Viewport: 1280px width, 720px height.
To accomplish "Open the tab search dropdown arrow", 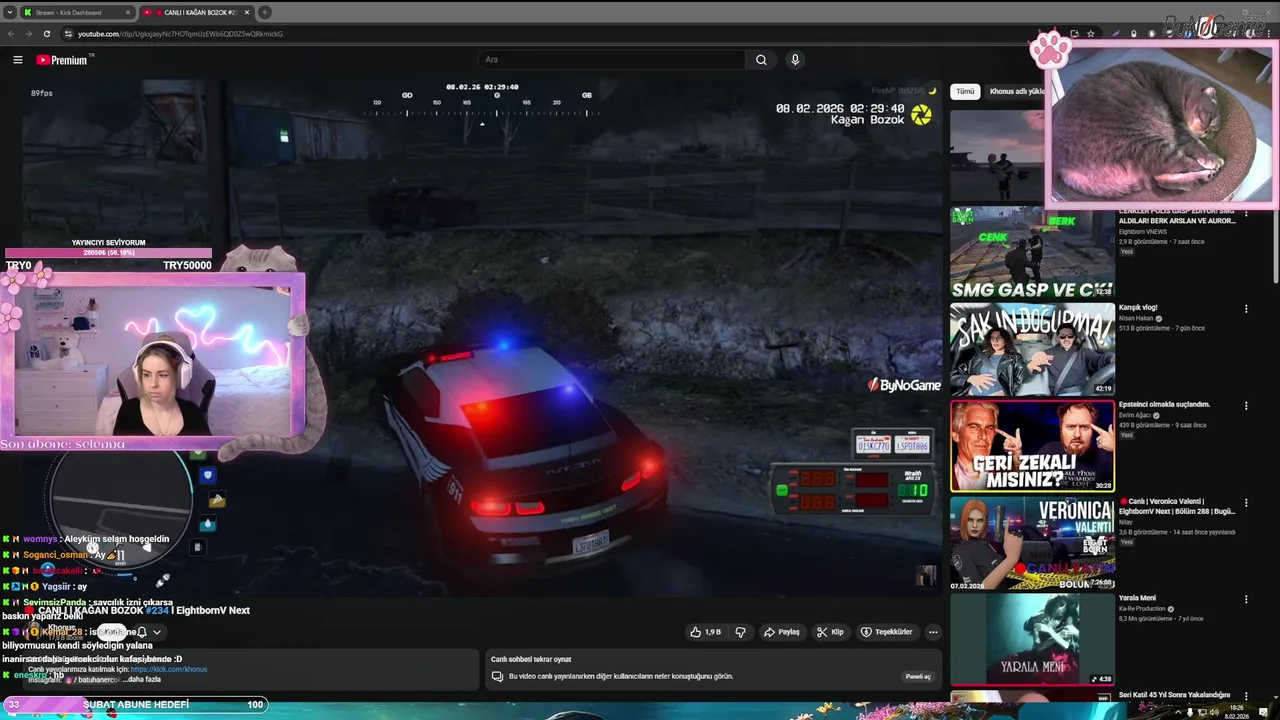I will tap(10, 13).
